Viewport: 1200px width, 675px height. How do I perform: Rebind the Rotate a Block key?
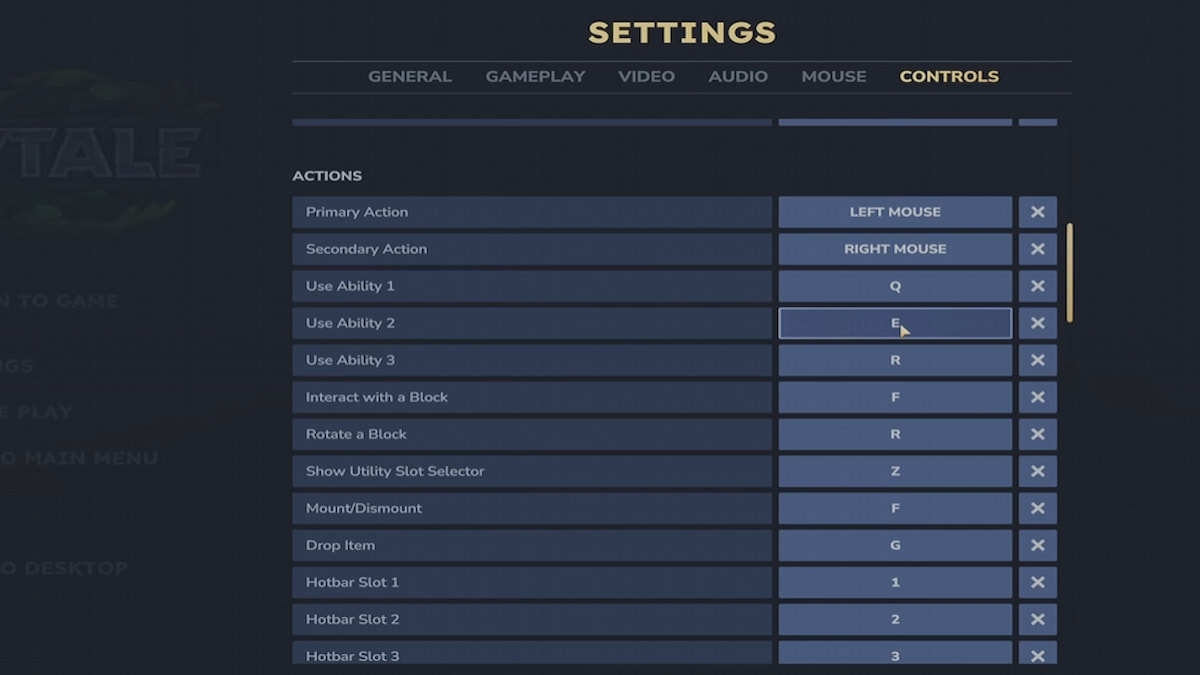coord(895,434)
